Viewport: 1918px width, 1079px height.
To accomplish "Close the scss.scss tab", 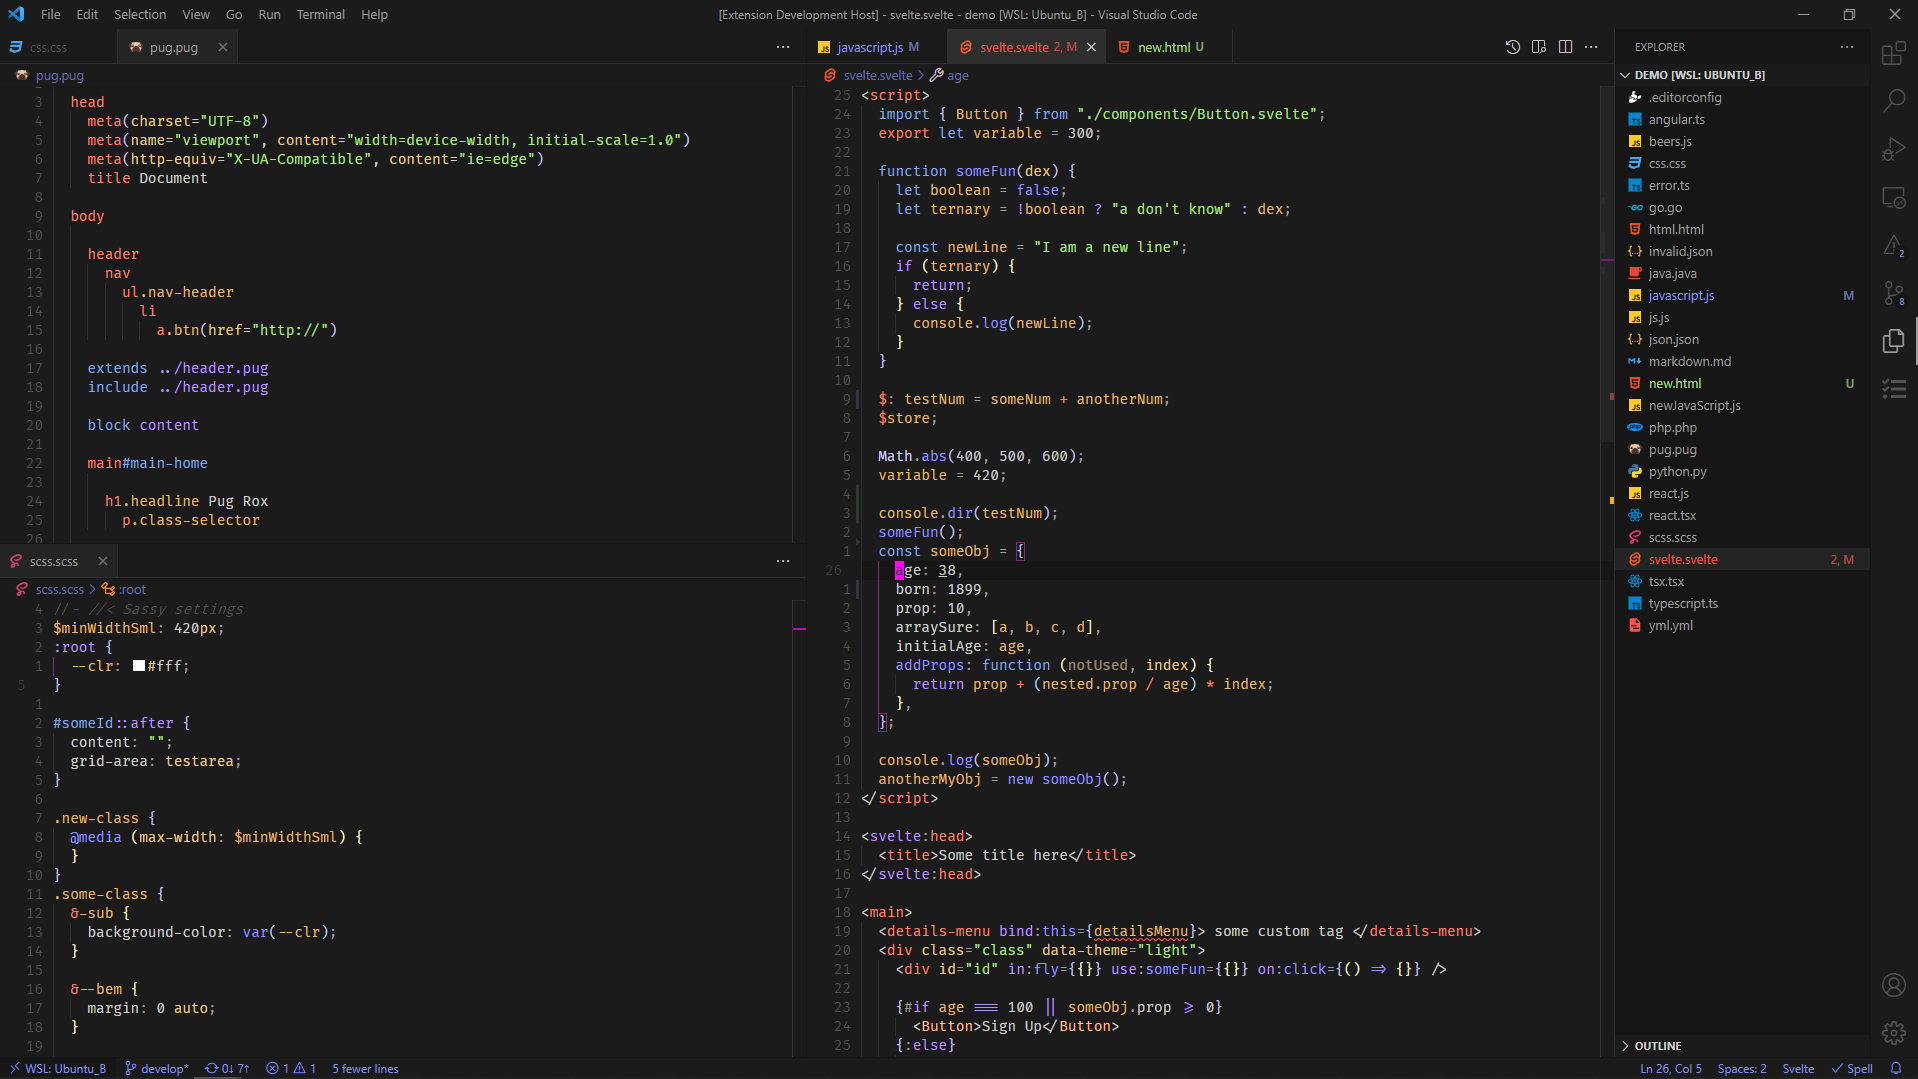I will [103, 561].
